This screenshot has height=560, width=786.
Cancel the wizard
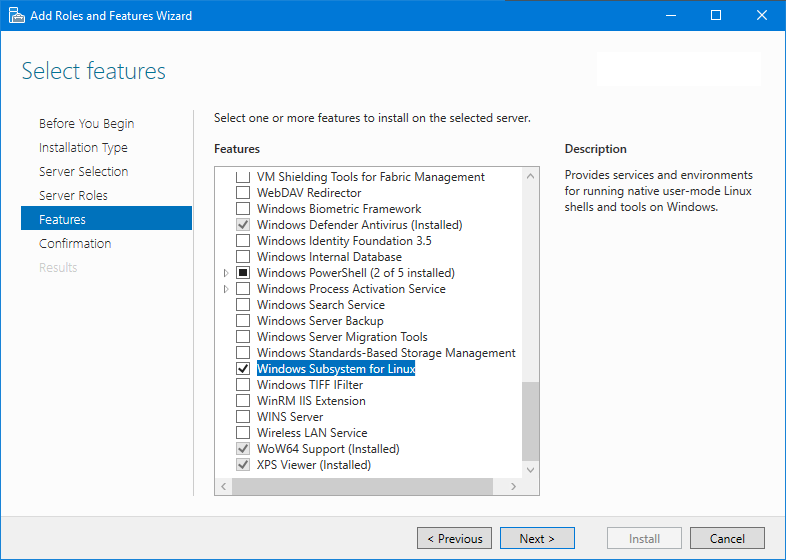(x=727, y=539)
